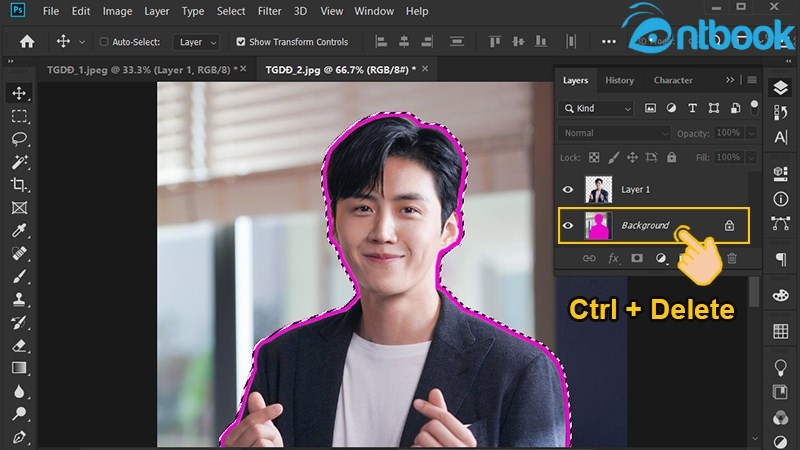
Task: Click Align vertical centers icon
Action: point(518,41)
